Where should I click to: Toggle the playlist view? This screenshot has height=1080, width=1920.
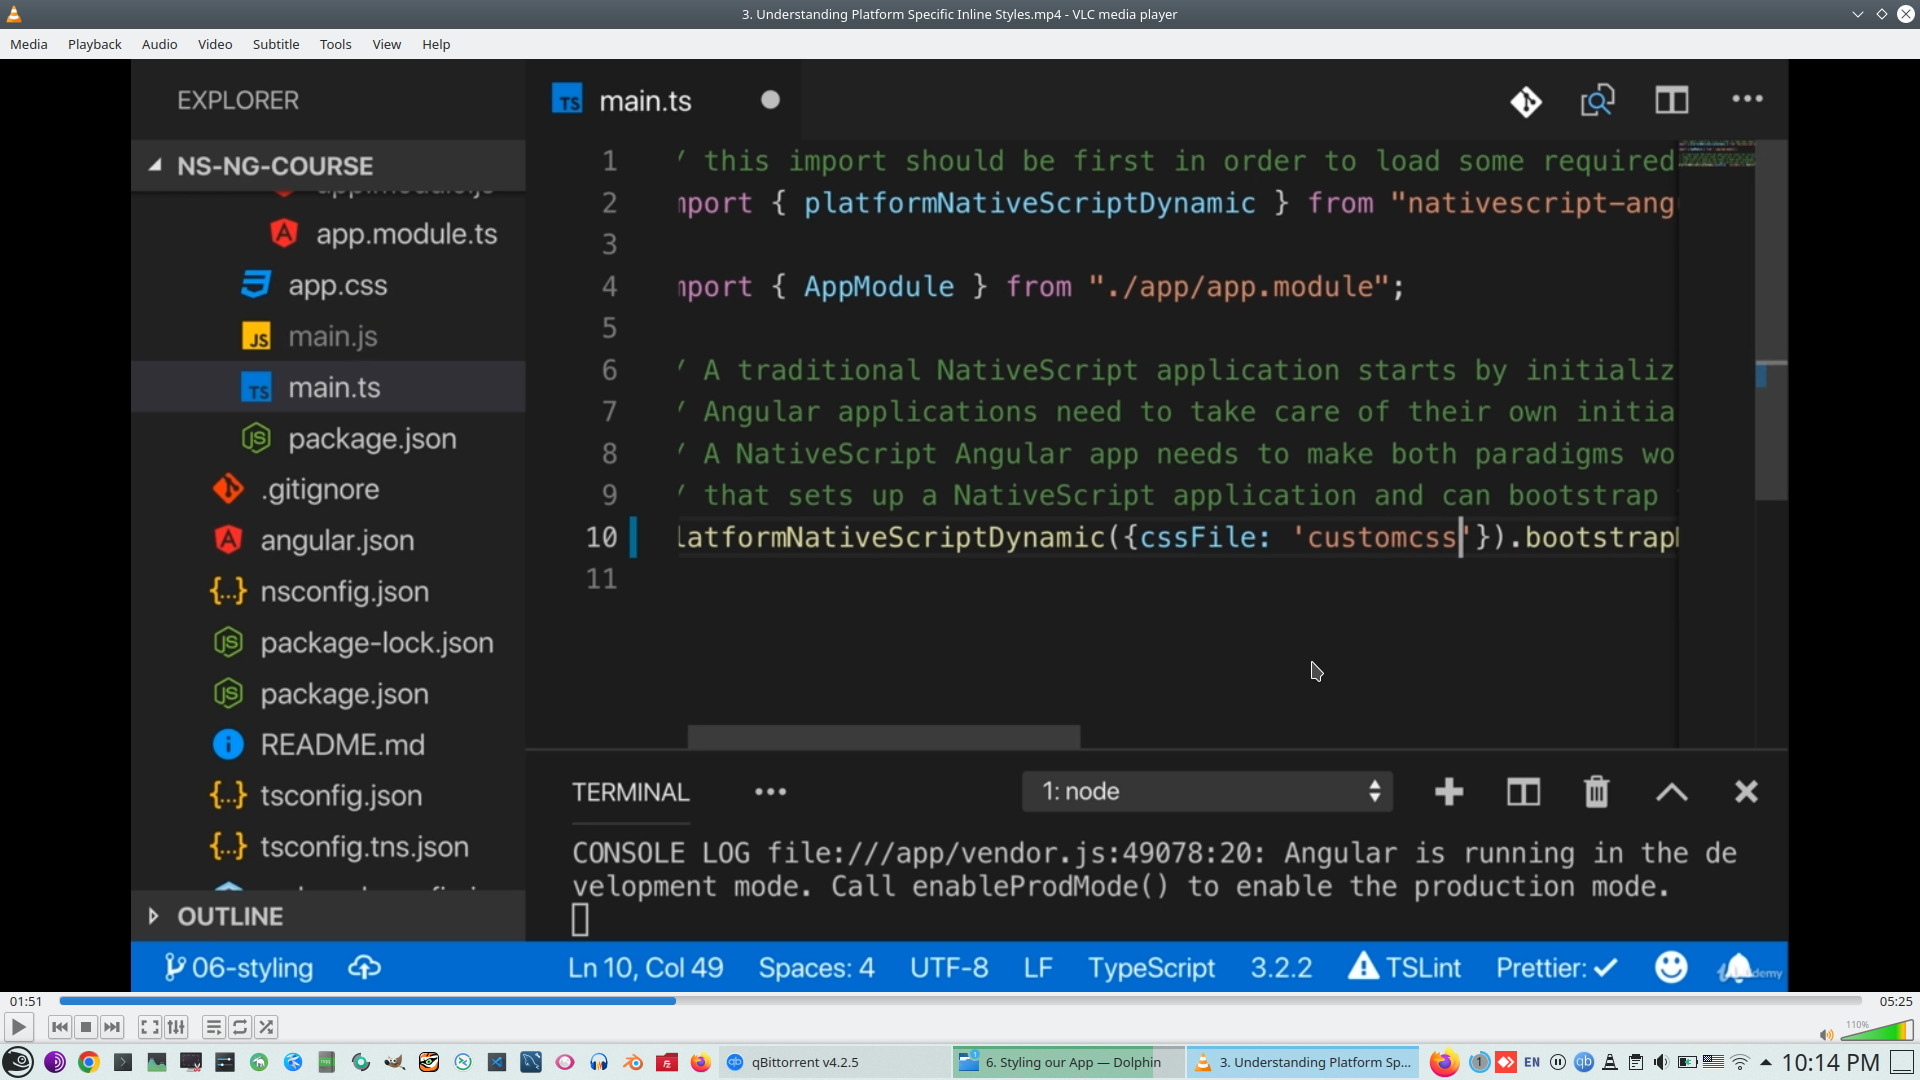click(x=213, y=1027)
